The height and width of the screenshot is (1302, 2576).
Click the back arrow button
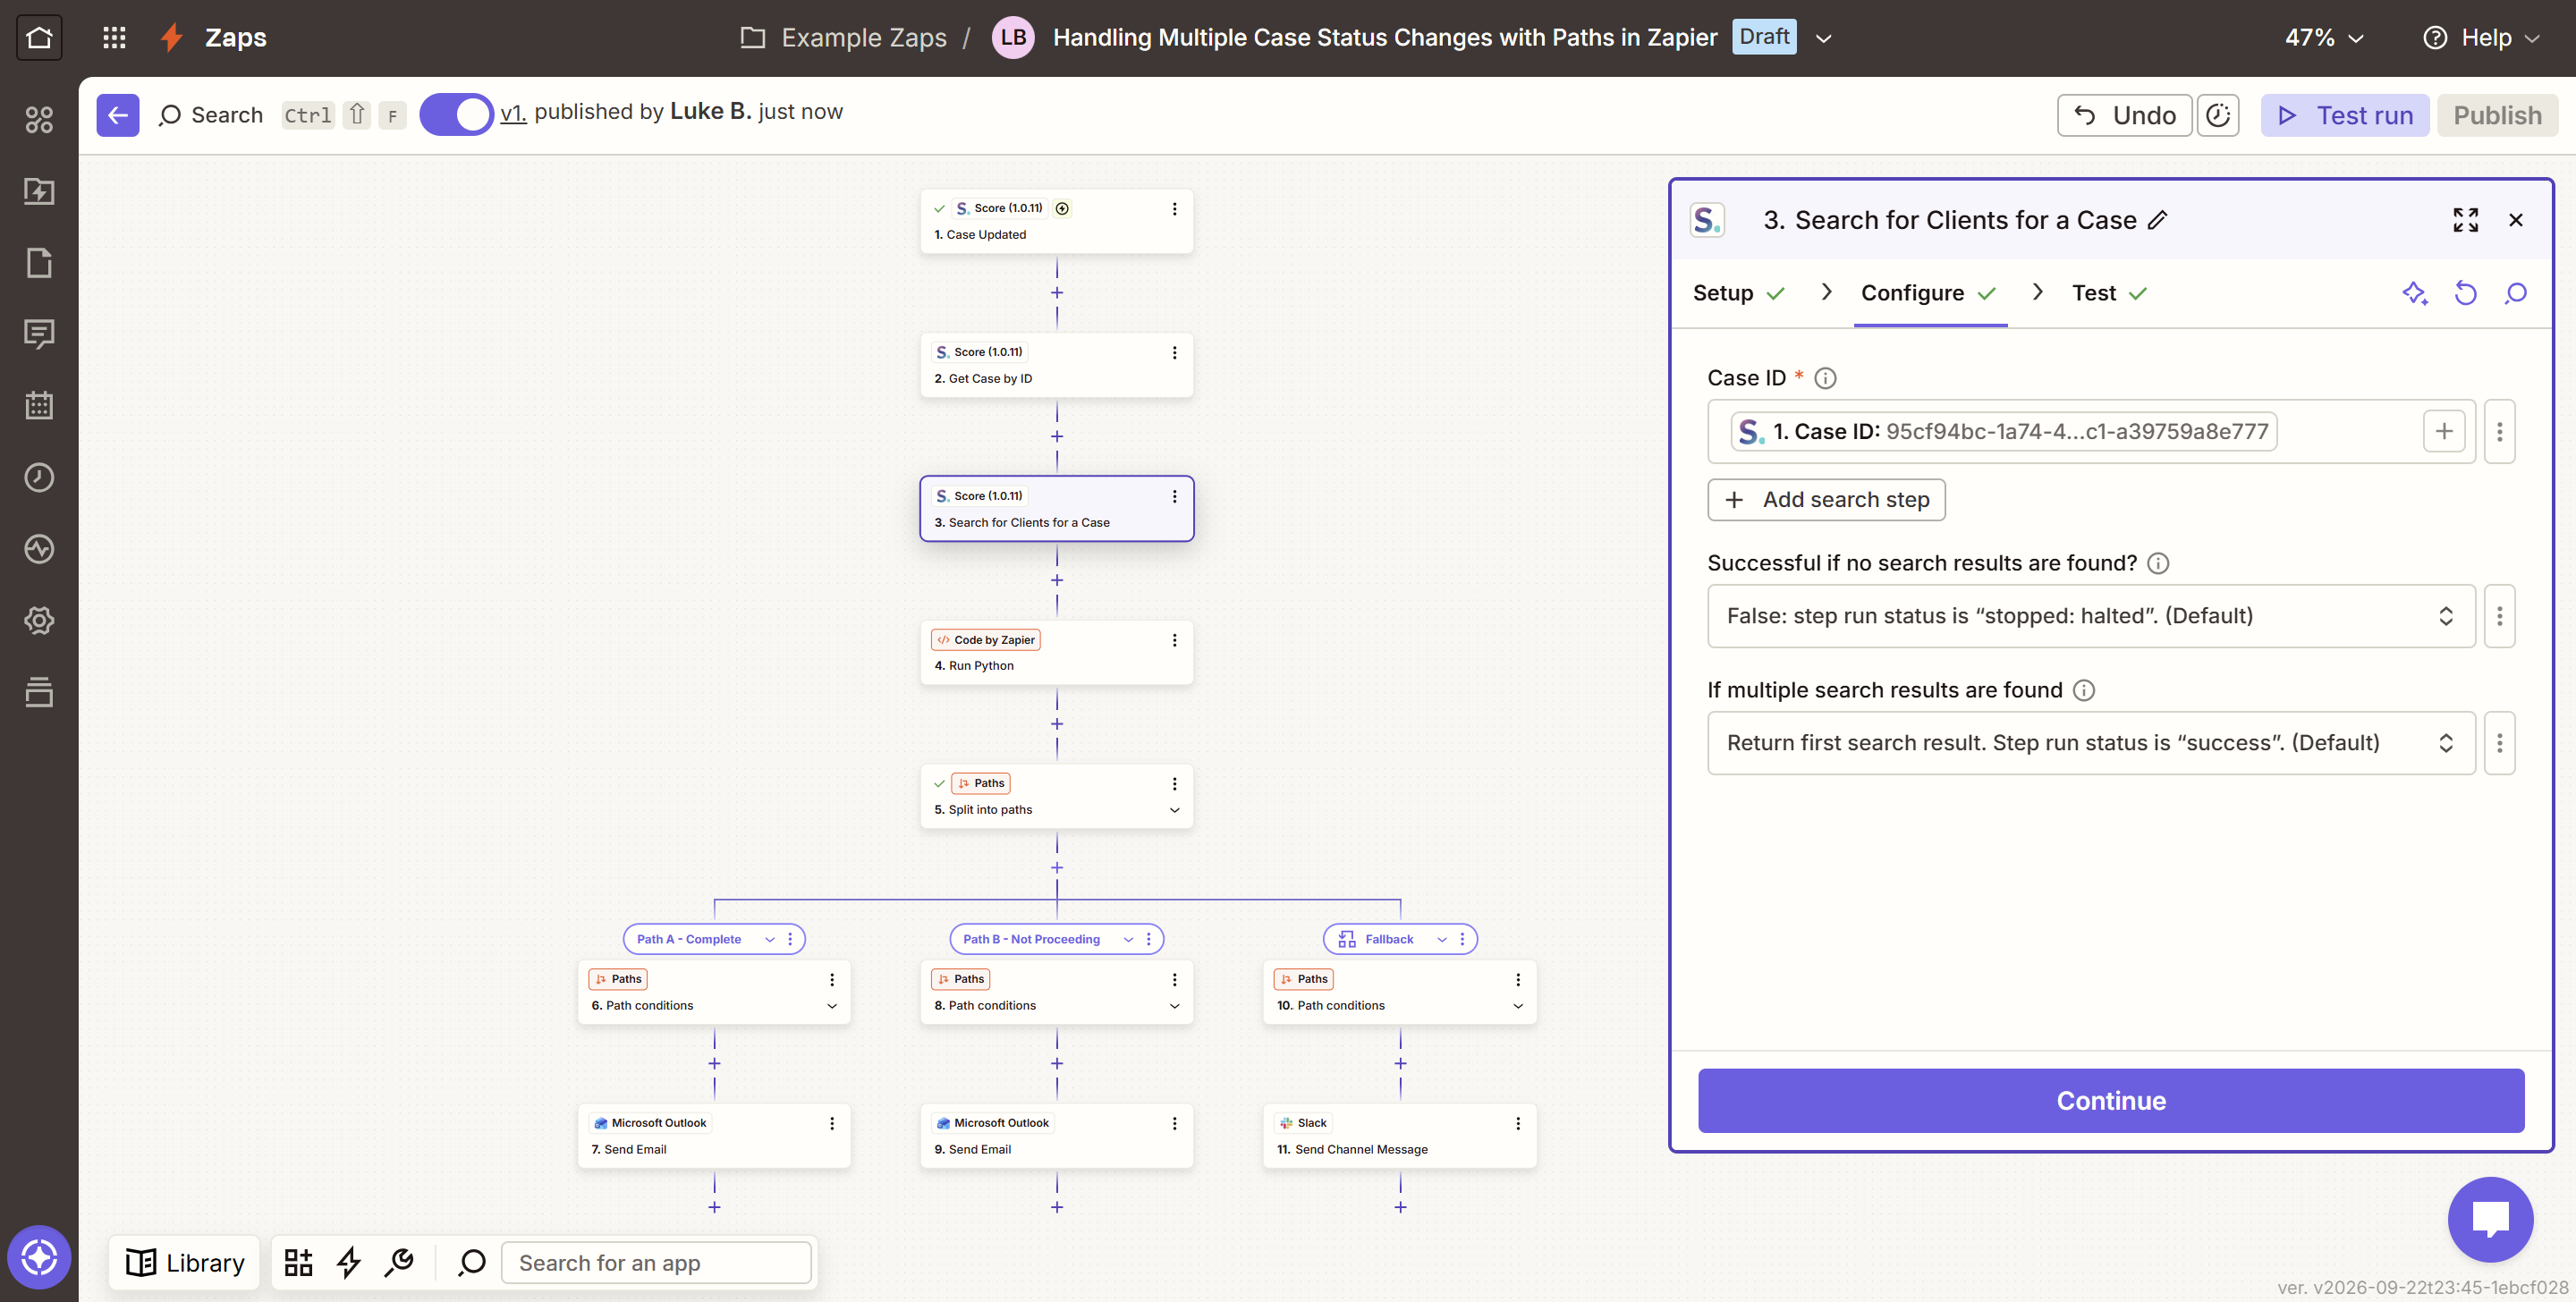point(118,115)
